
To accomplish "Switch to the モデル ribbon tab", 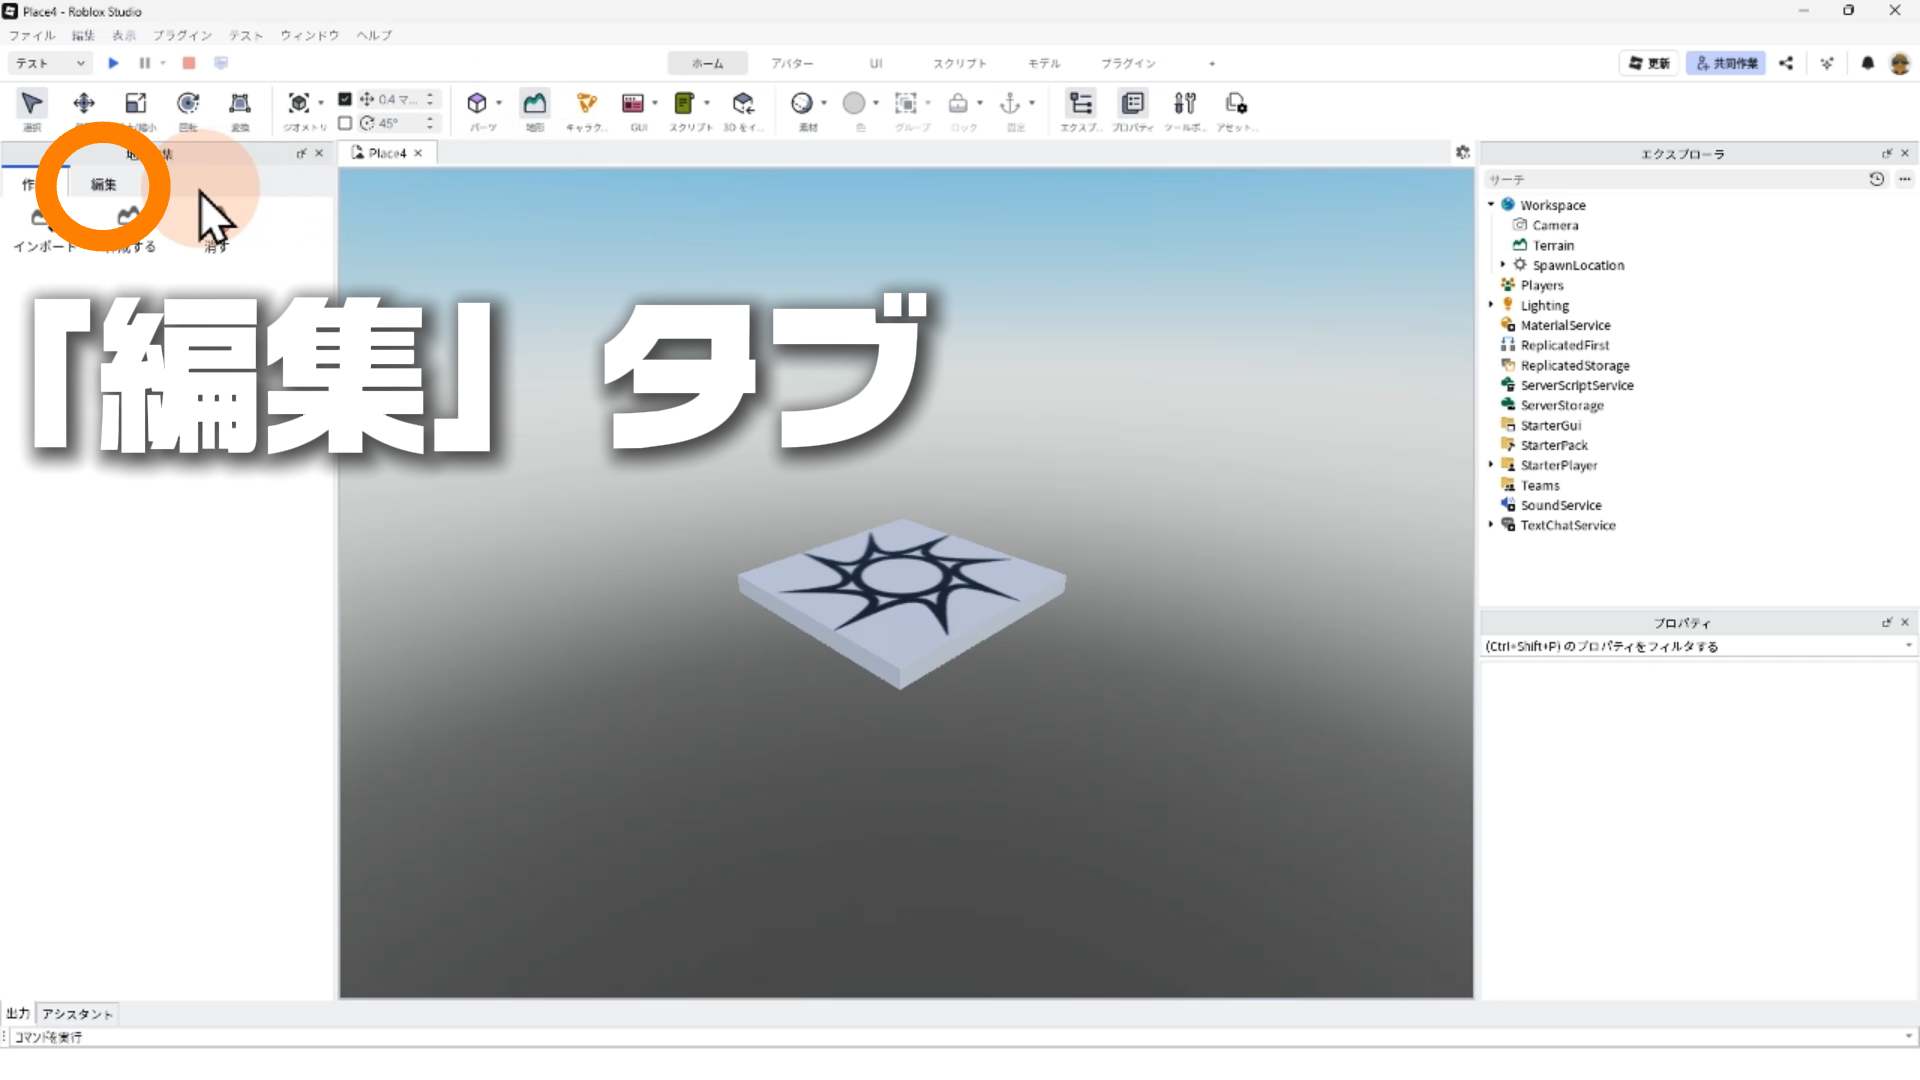I will 1043,63.
